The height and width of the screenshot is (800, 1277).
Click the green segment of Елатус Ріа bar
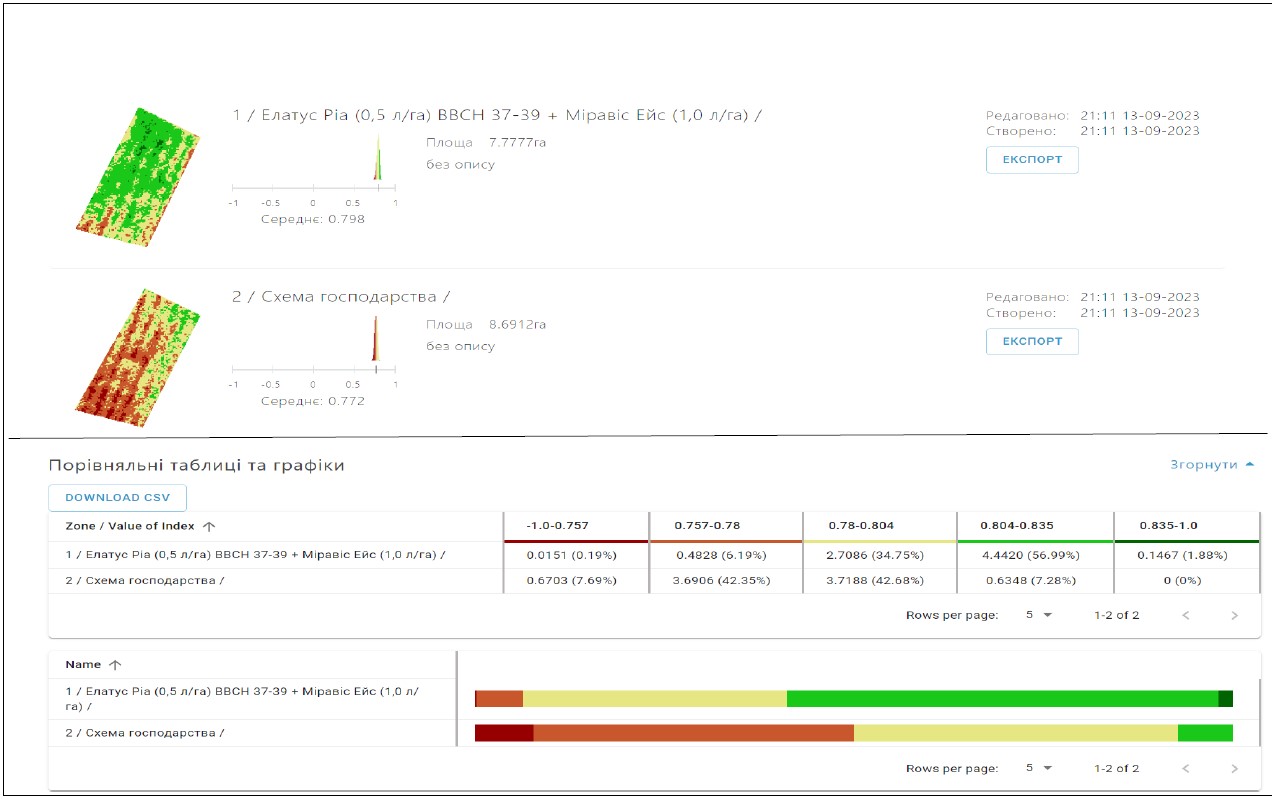[1002, 698]
